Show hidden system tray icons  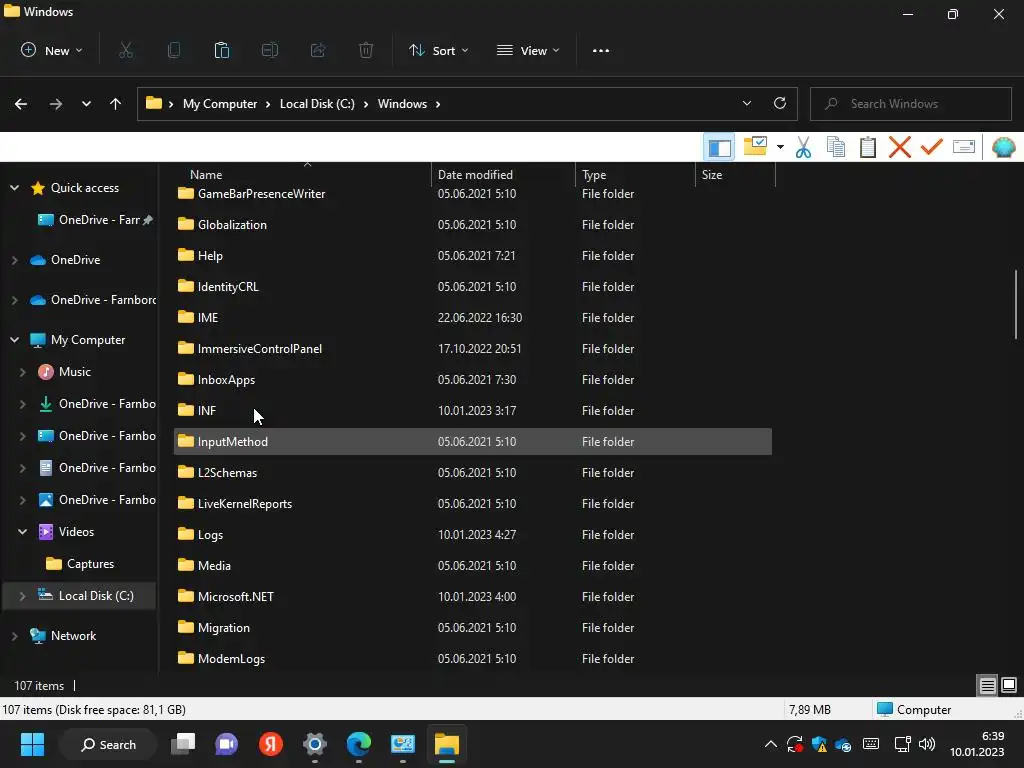[771, 744]
